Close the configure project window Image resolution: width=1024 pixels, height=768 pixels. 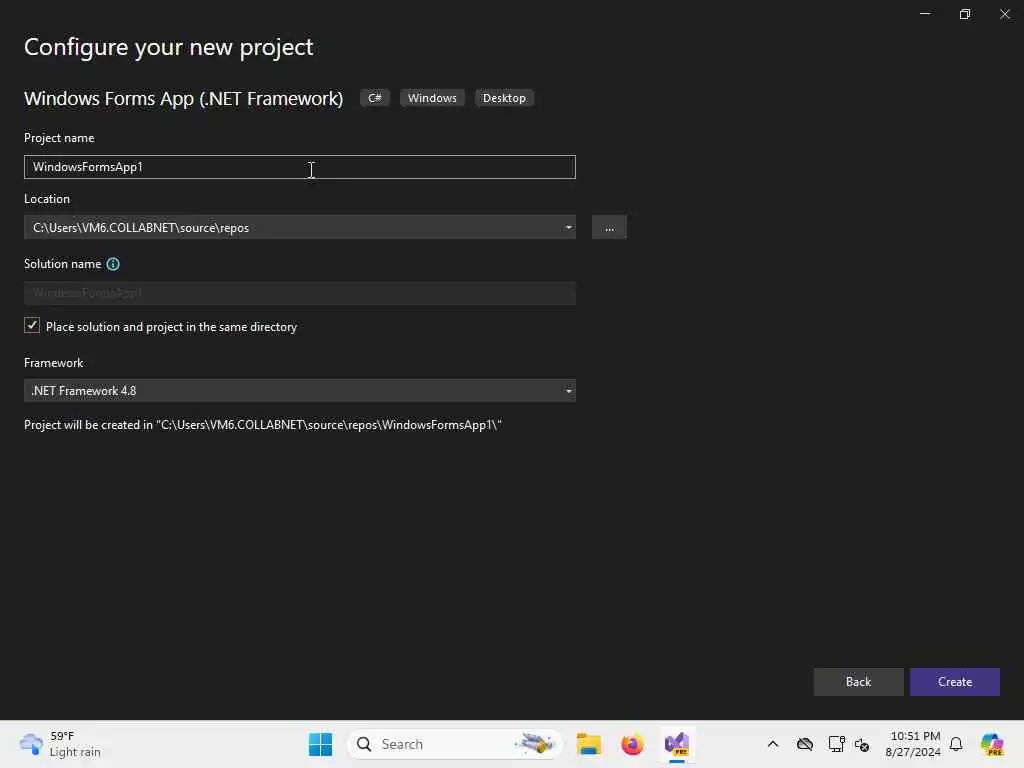coord(1004,14)
